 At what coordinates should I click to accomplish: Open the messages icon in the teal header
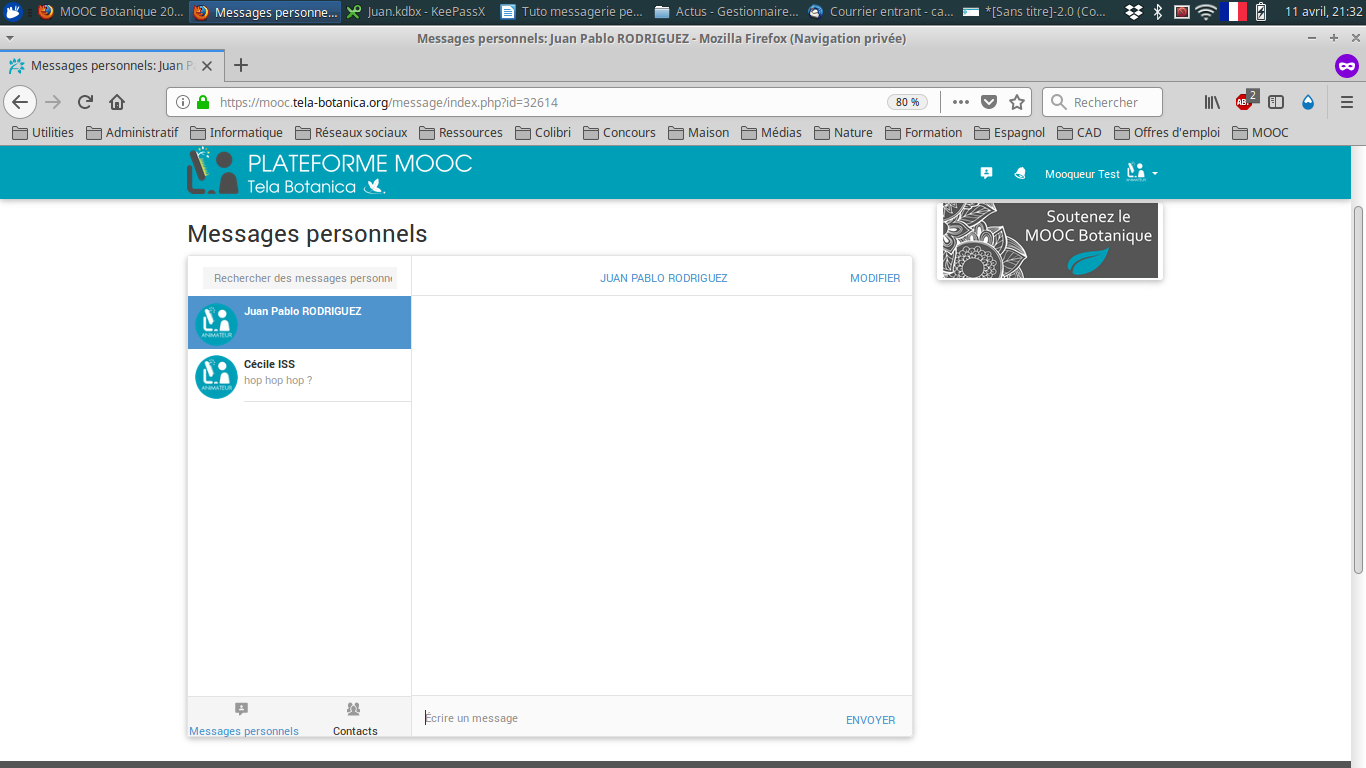[986, 173]
